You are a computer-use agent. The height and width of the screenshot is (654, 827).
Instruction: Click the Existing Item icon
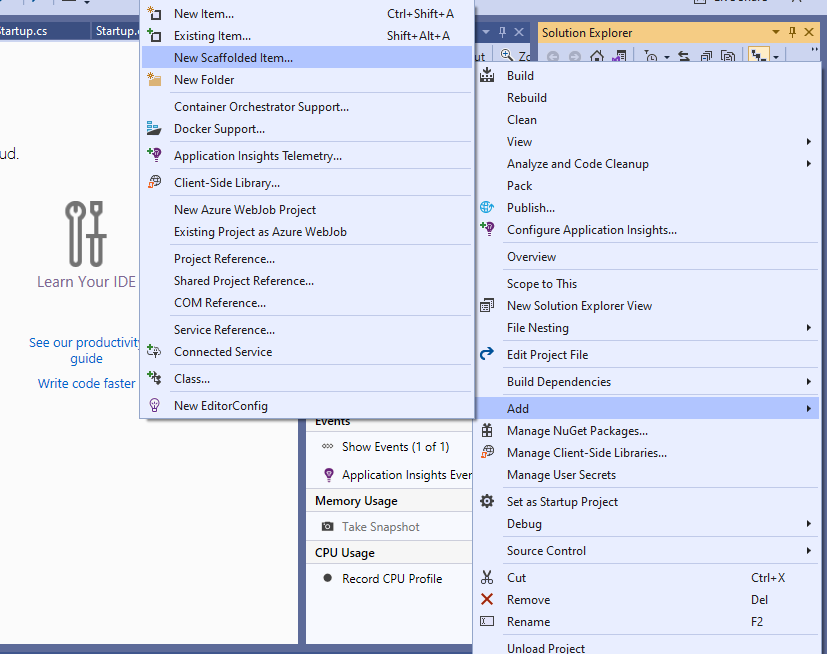coord(154,35)
